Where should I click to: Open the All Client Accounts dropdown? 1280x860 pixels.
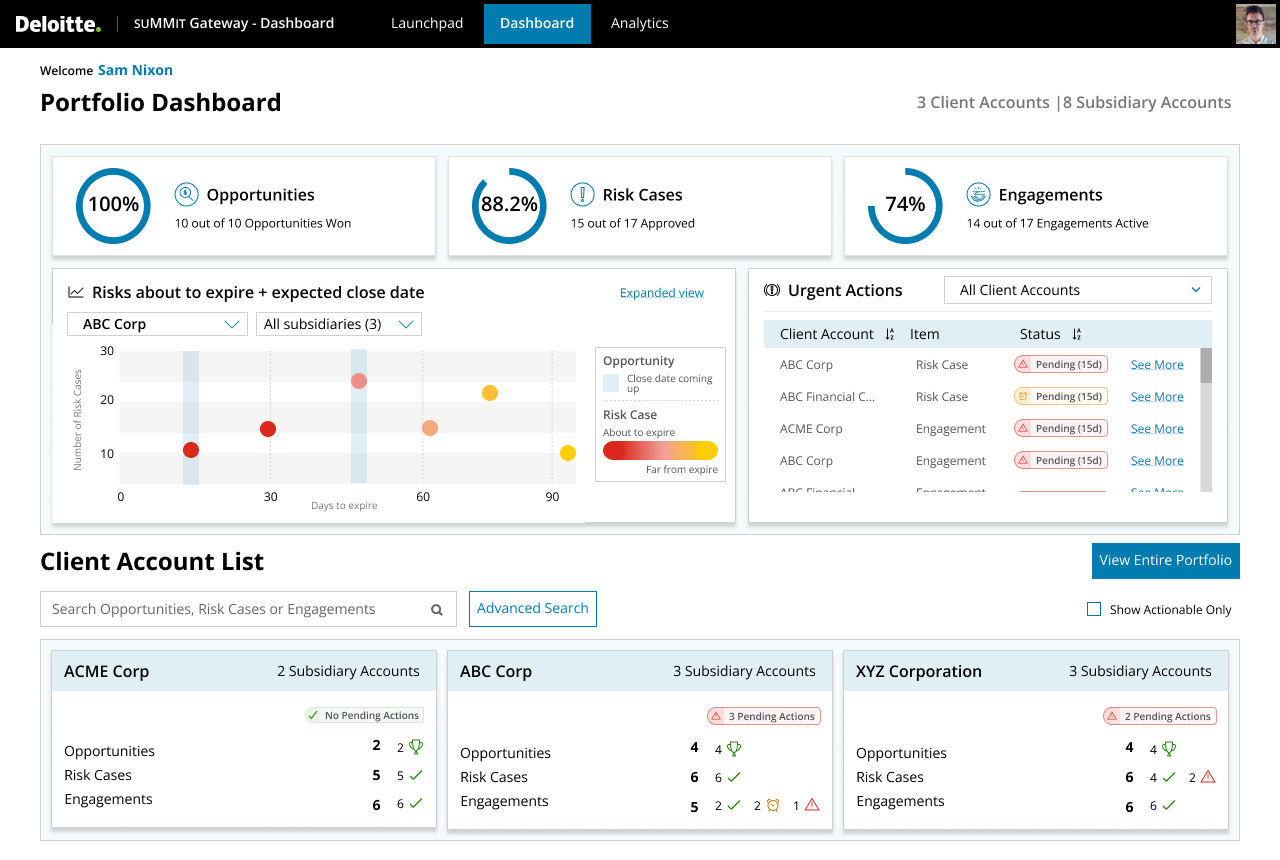coord(1078,290)
